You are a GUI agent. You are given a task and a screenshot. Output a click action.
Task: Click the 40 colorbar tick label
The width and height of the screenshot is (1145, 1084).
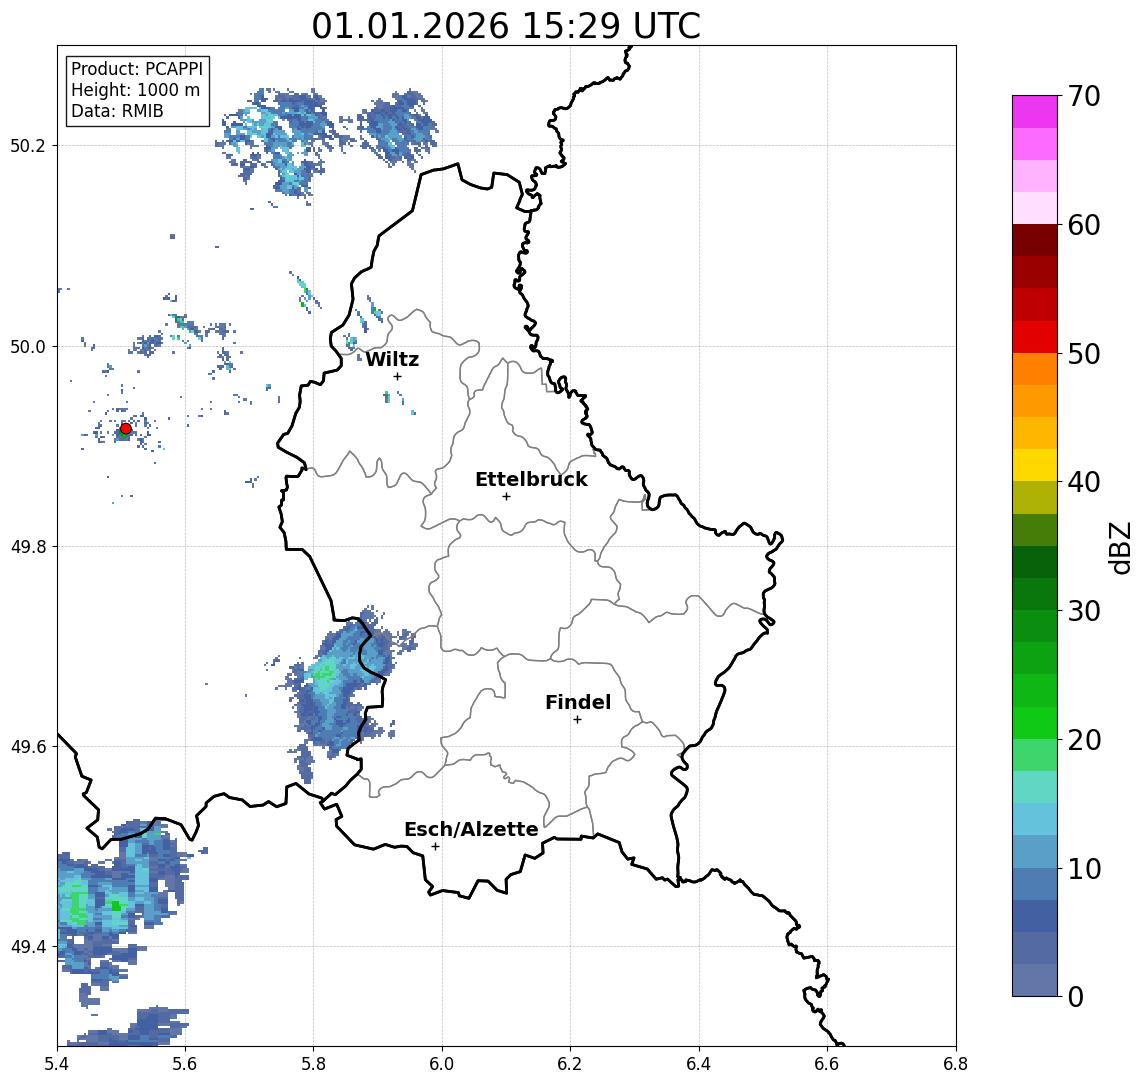[1084, 482]
